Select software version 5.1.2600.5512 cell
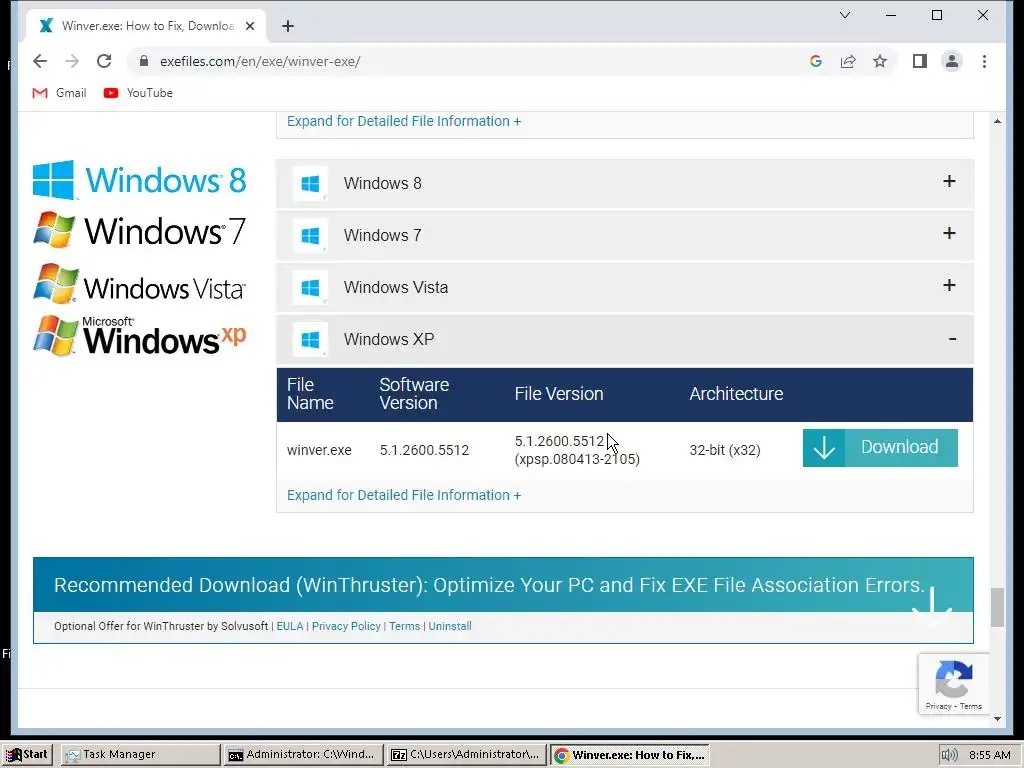The width and height of the screenshot is (1024, 768). tap(424, 450)
